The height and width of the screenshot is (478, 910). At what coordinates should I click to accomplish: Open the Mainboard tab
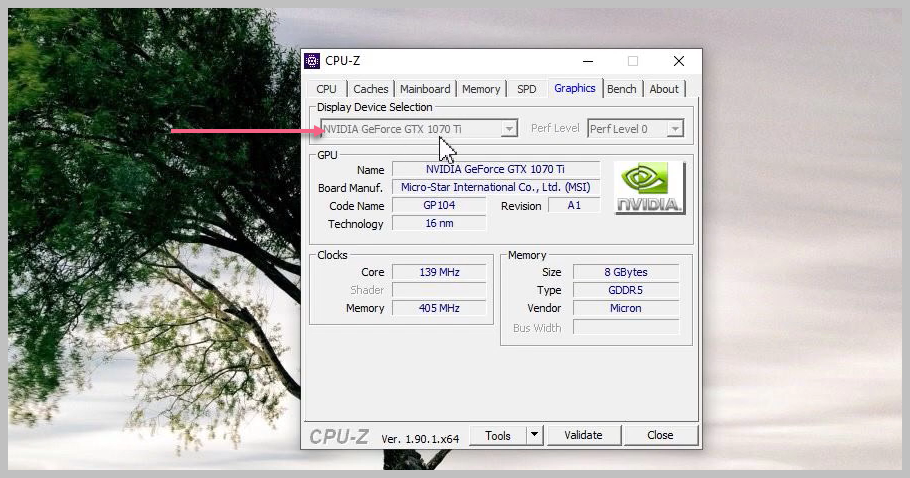[x=425, y=89]
